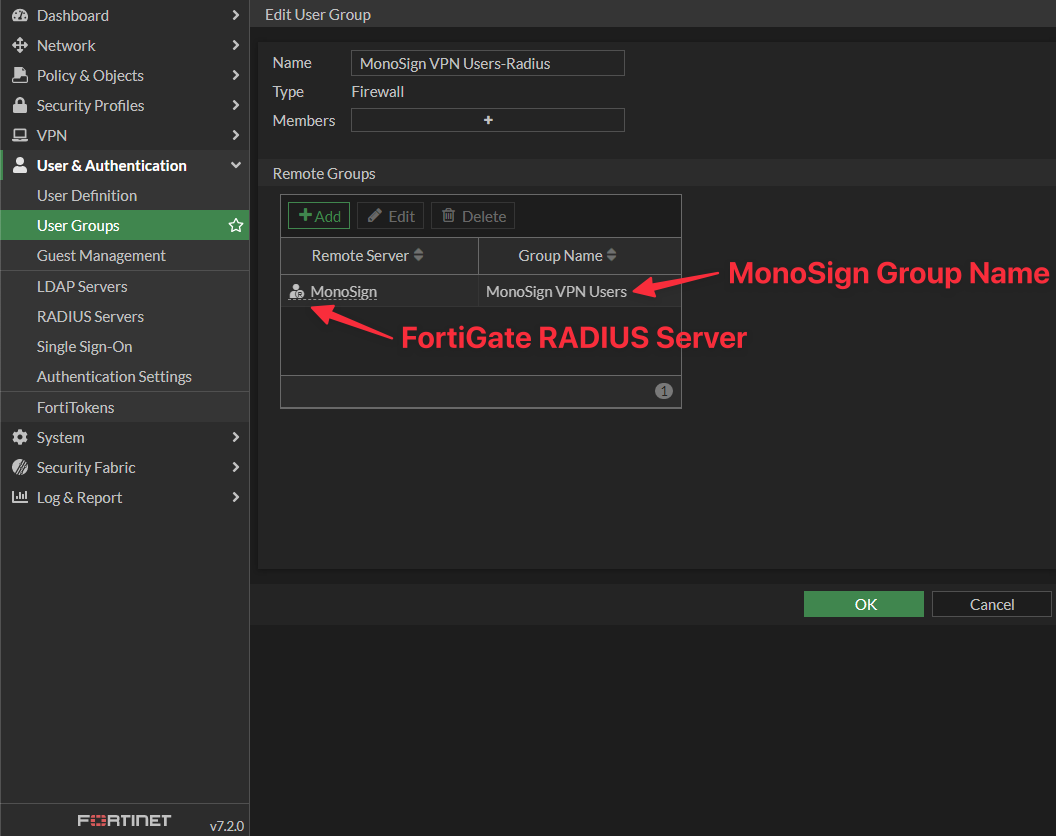The width and height of the screenshot is (1056, 836).
Task: Click the Security Fabric icon
Action: (x=19, y=467)
